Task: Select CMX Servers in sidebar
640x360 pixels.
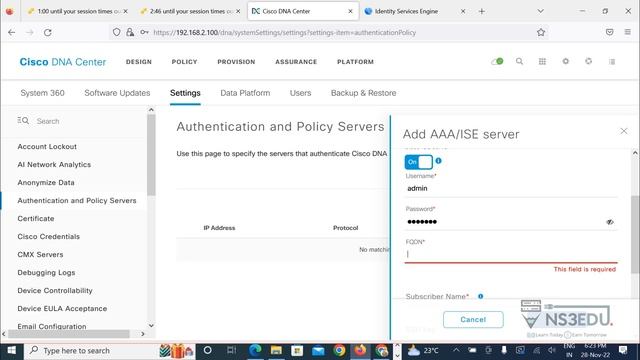Action: (40, 254)
